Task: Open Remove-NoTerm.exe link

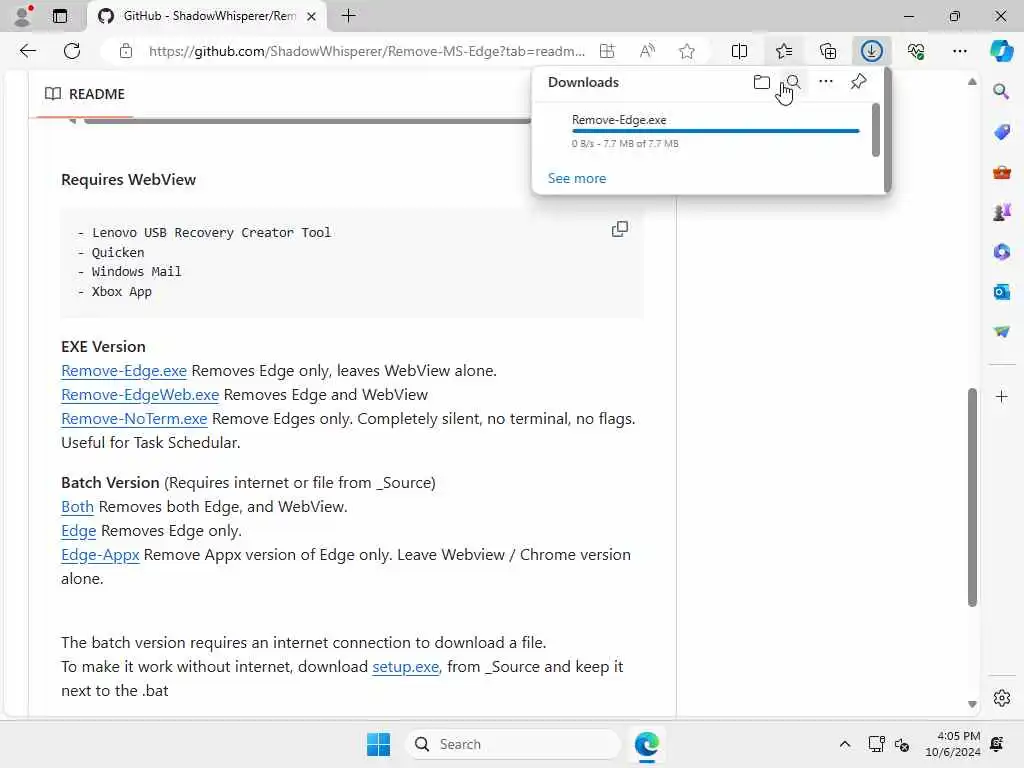Action: (134, 419)
